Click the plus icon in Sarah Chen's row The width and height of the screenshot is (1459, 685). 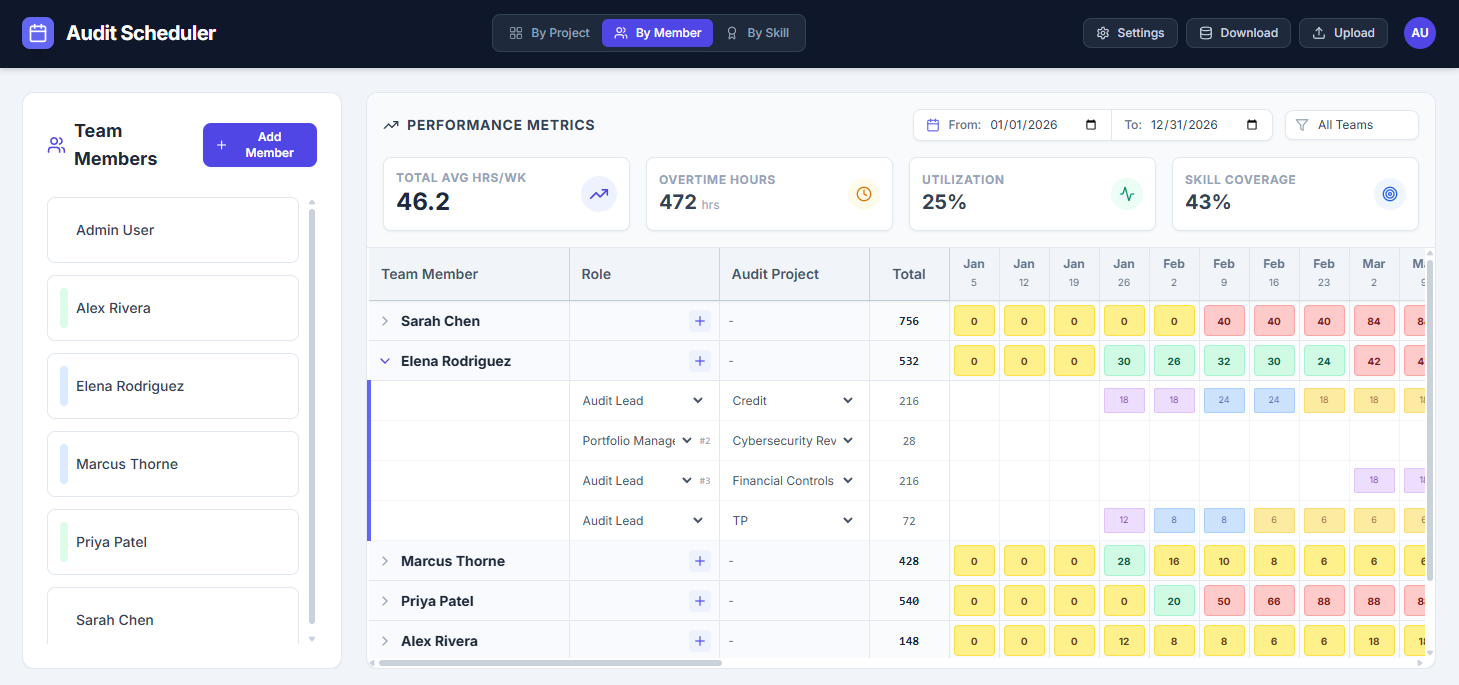click(699, 321)
